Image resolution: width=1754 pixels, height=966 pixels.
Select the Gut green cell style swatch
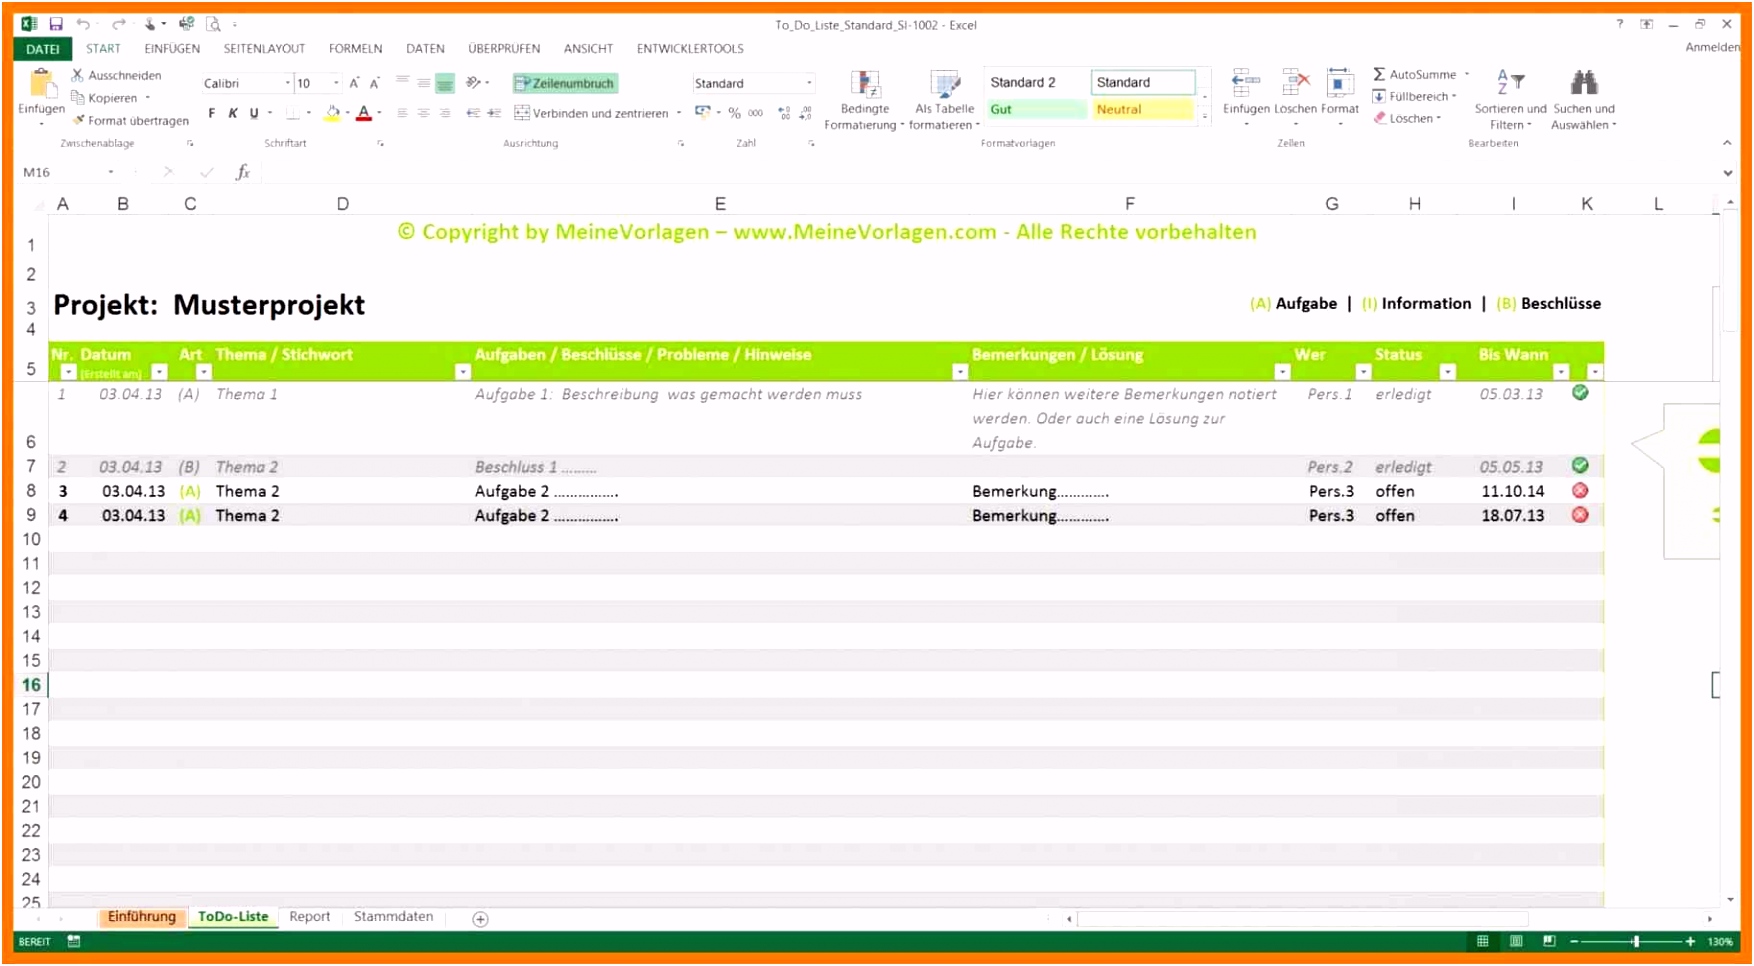pos(1036,110)
